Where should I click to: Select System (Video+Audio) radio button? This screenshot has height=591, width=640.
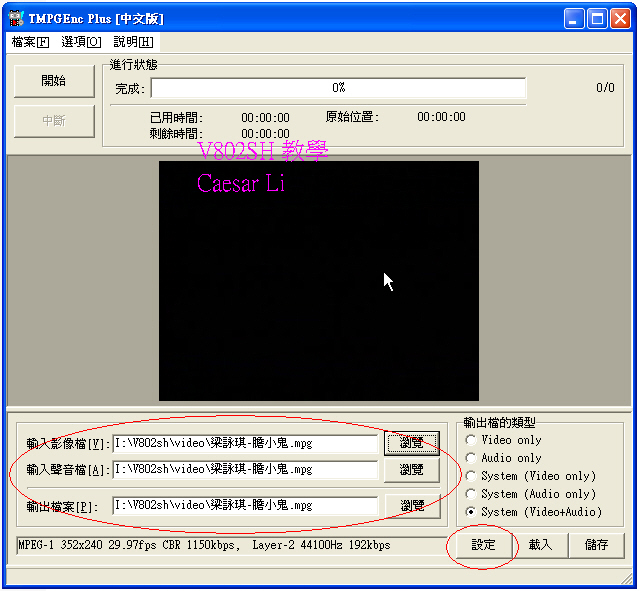[471, 512]
